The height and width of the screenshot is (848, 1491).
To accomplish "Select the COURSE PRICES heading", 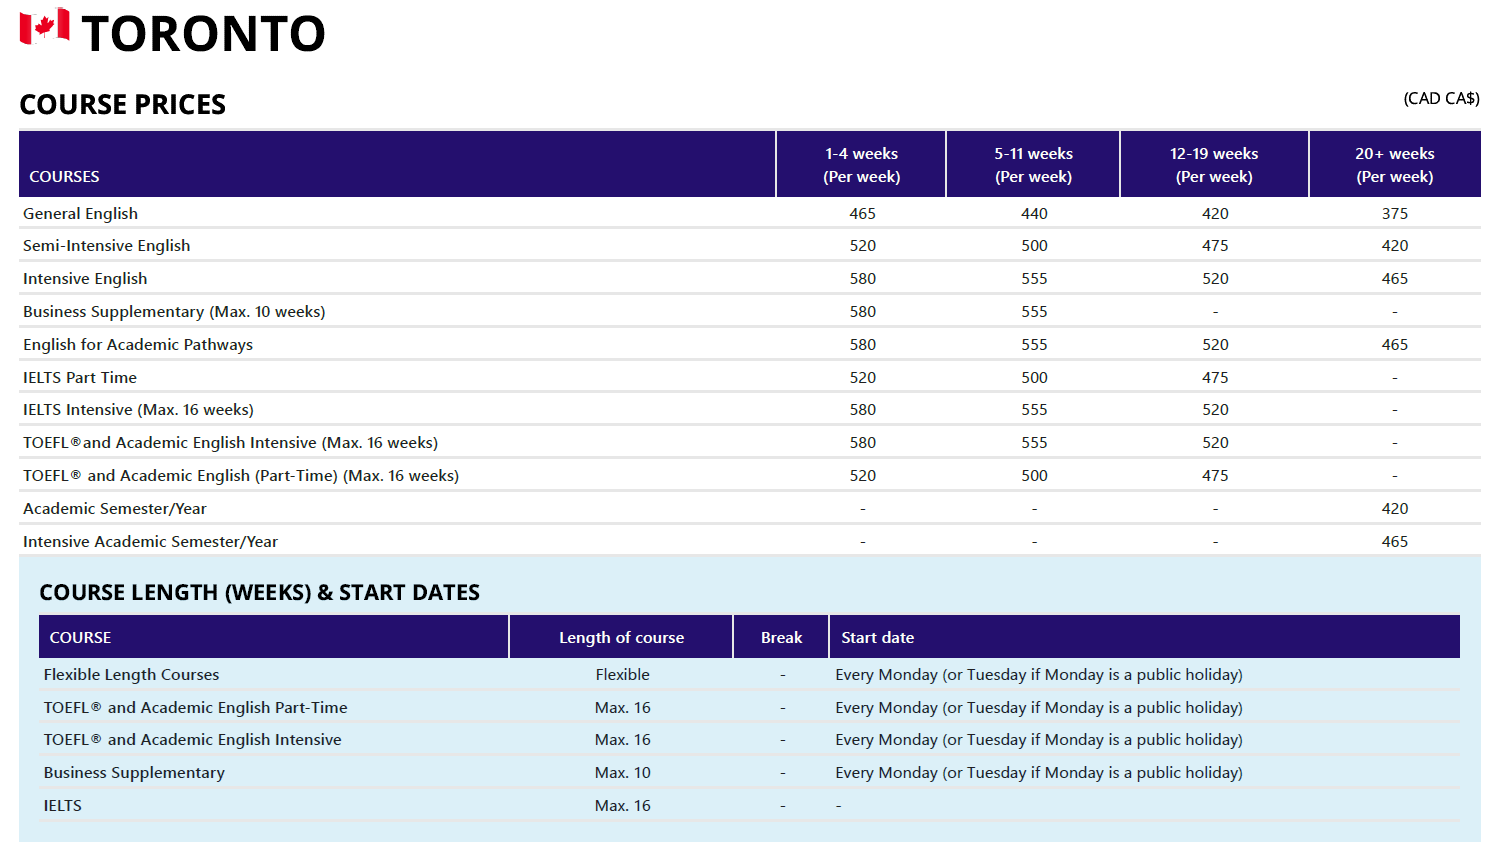I will [123, 105].
